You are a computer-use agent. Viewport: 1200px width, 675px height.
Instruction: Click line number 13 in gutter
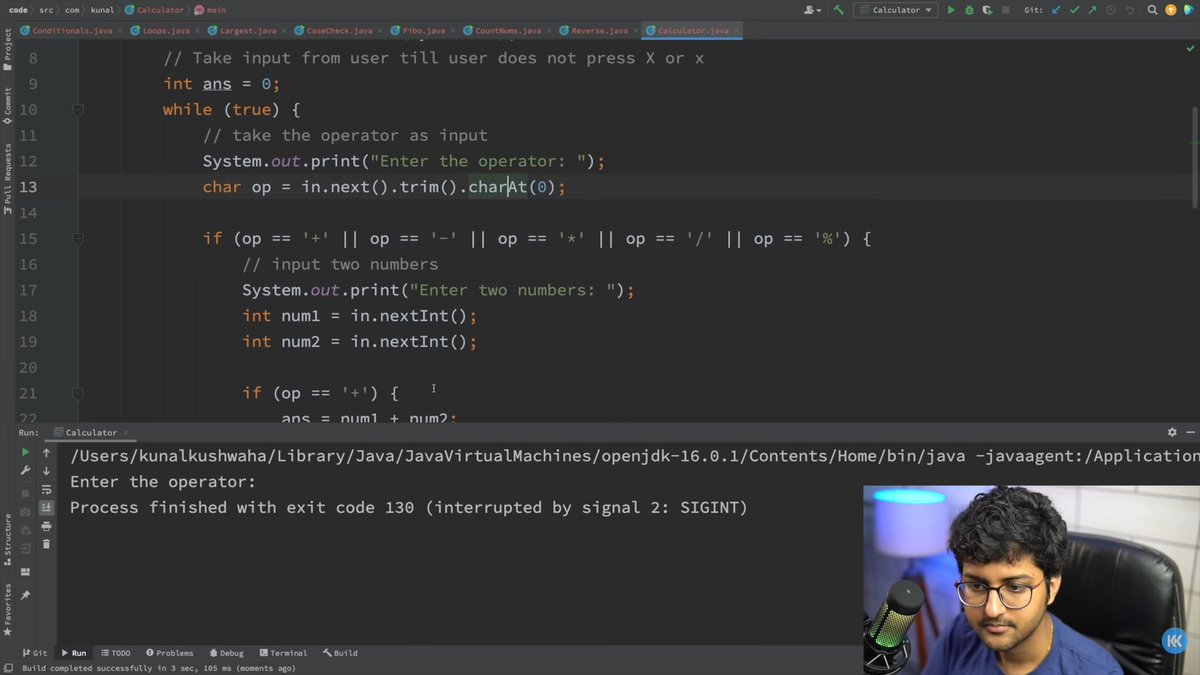click(x=27, y=187)
